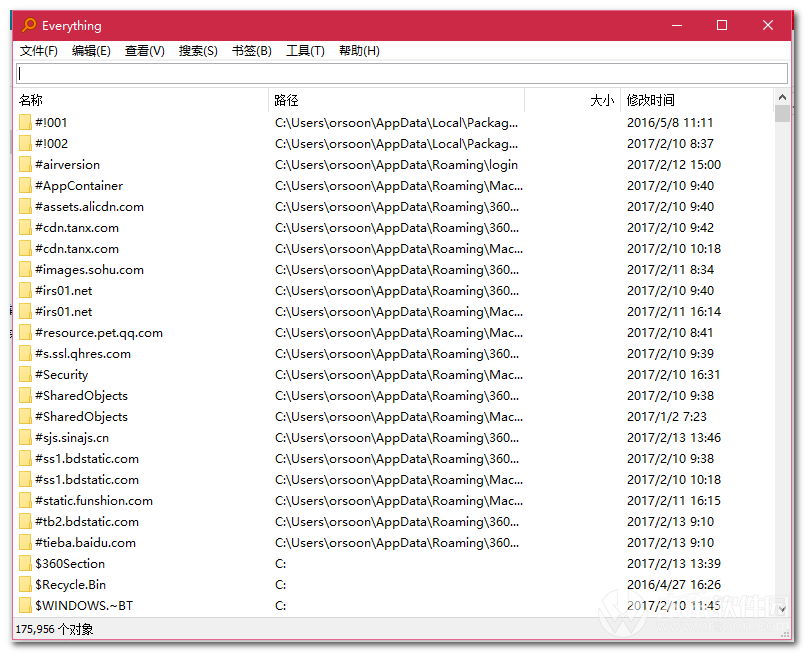805x653 pixels.
Task: Select the folder icon of #Security
Action: pyautogui.click(x=25, y=375)
